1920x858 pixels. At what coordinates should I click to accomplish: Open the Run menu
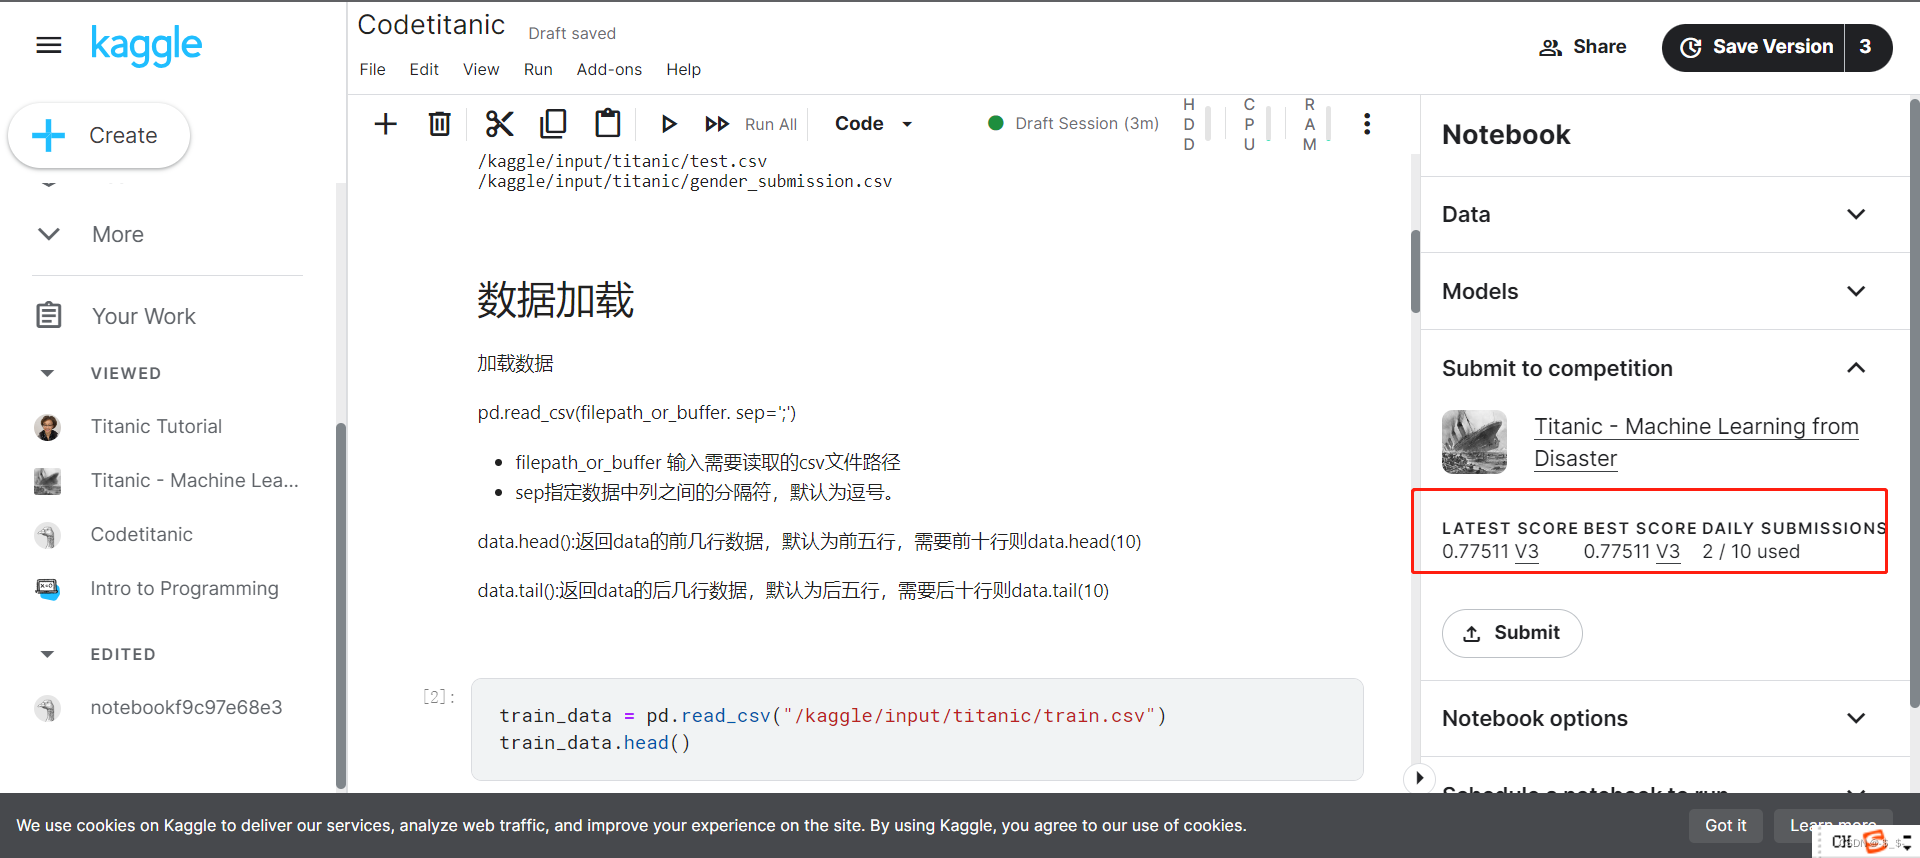click(538, 69)
